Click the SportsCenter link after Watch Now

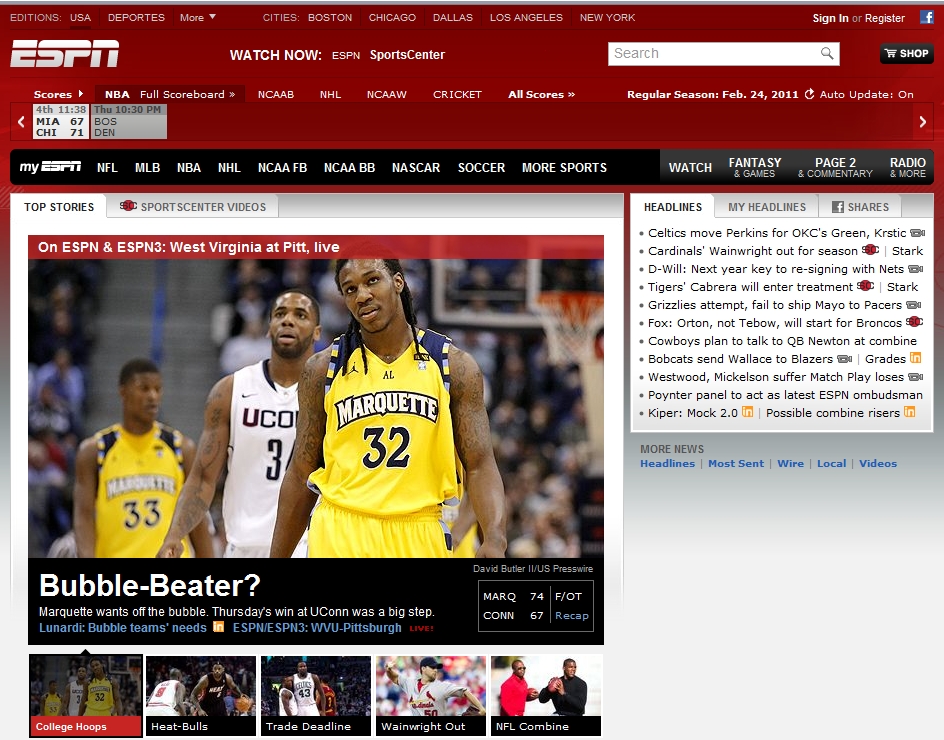tap(407, 55)
